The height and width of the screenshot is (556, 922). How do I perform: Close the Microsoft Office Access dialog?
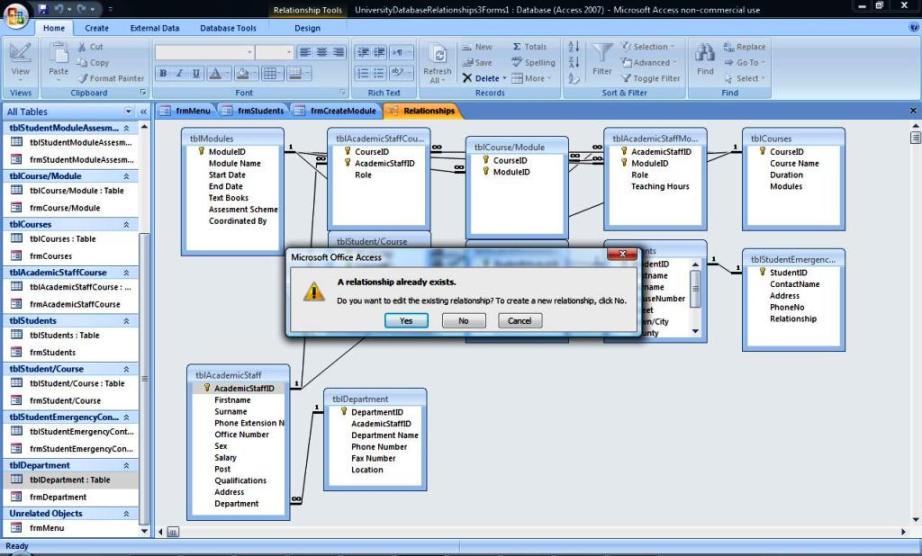tap(622, 254)
